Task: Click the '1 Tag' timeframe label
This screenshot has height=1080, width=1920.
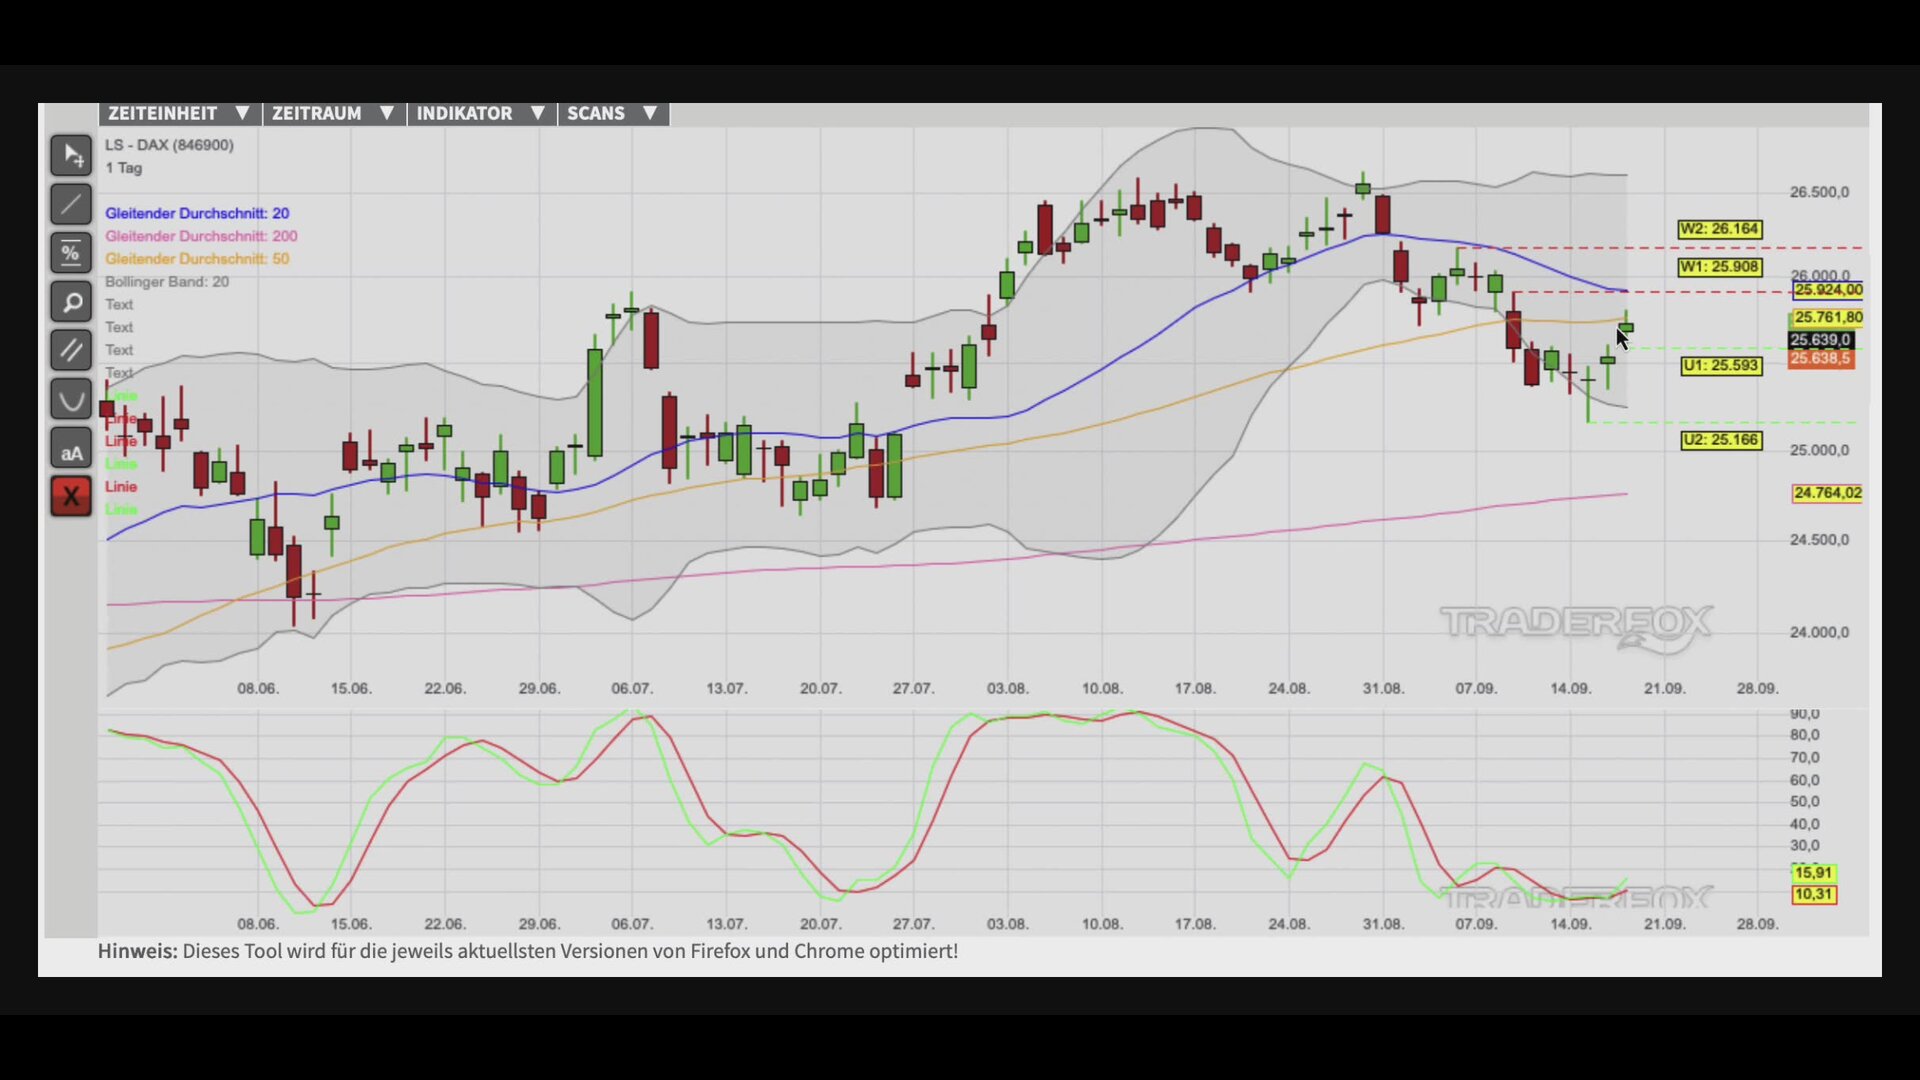Action: click(124, 168)
